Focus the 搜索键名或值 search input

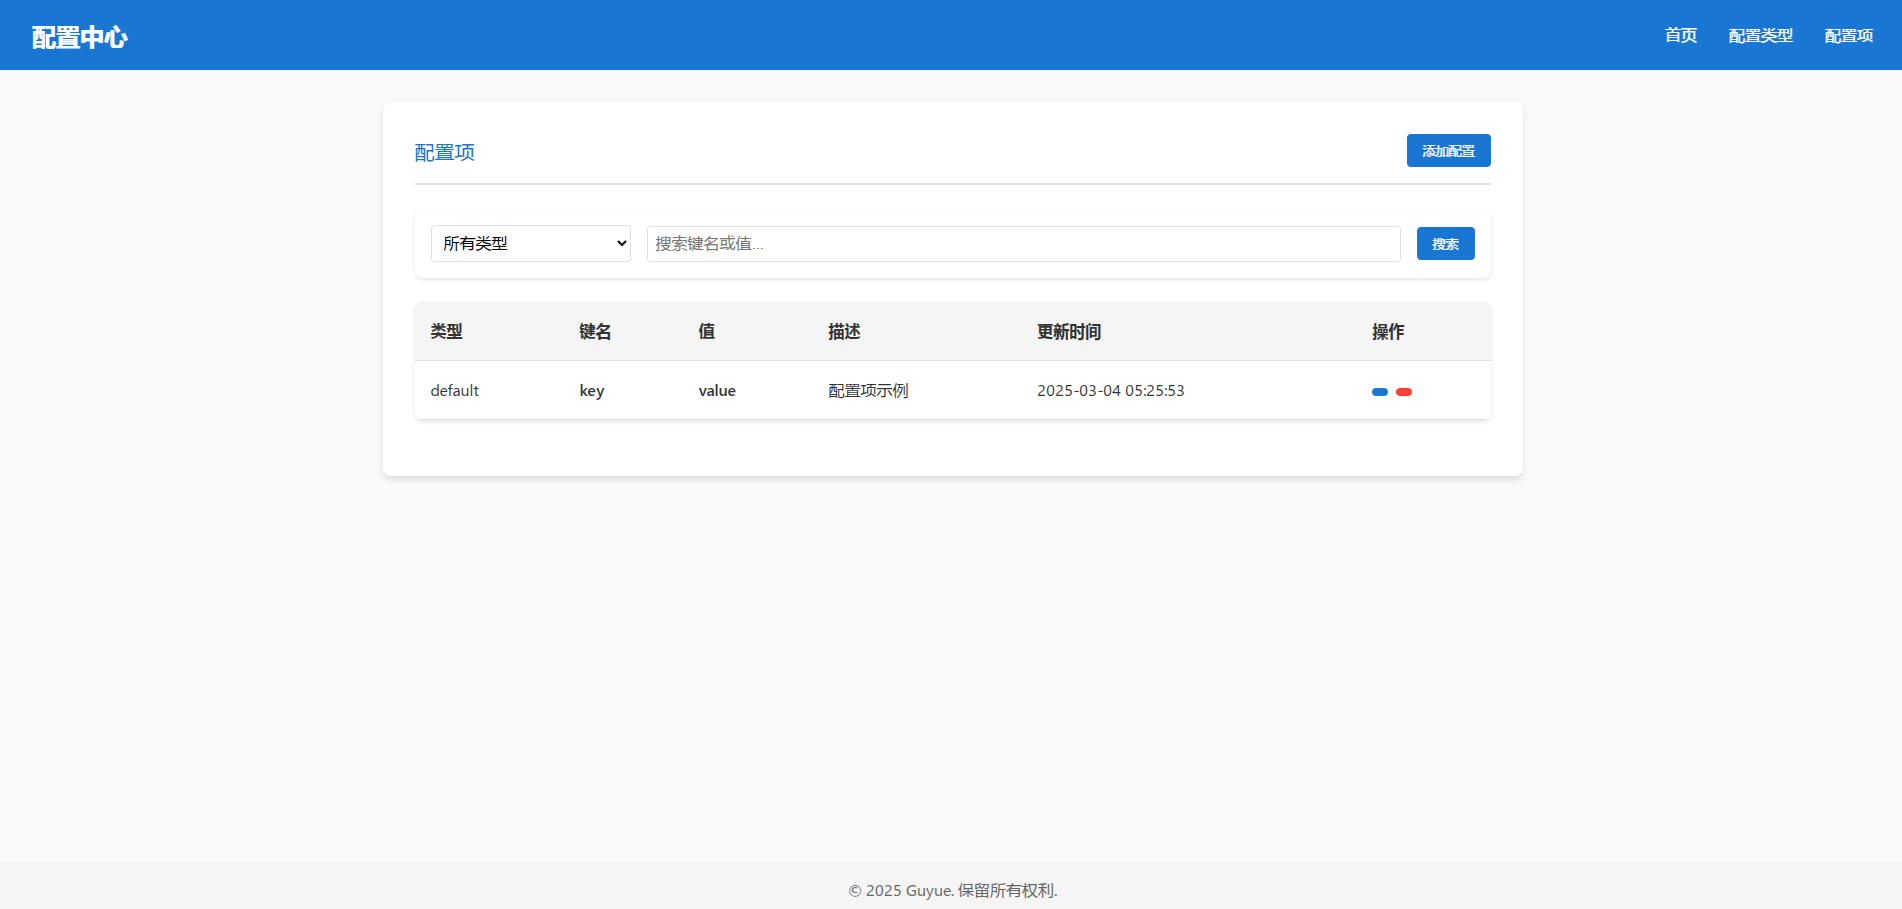[x=1022, y=244]
